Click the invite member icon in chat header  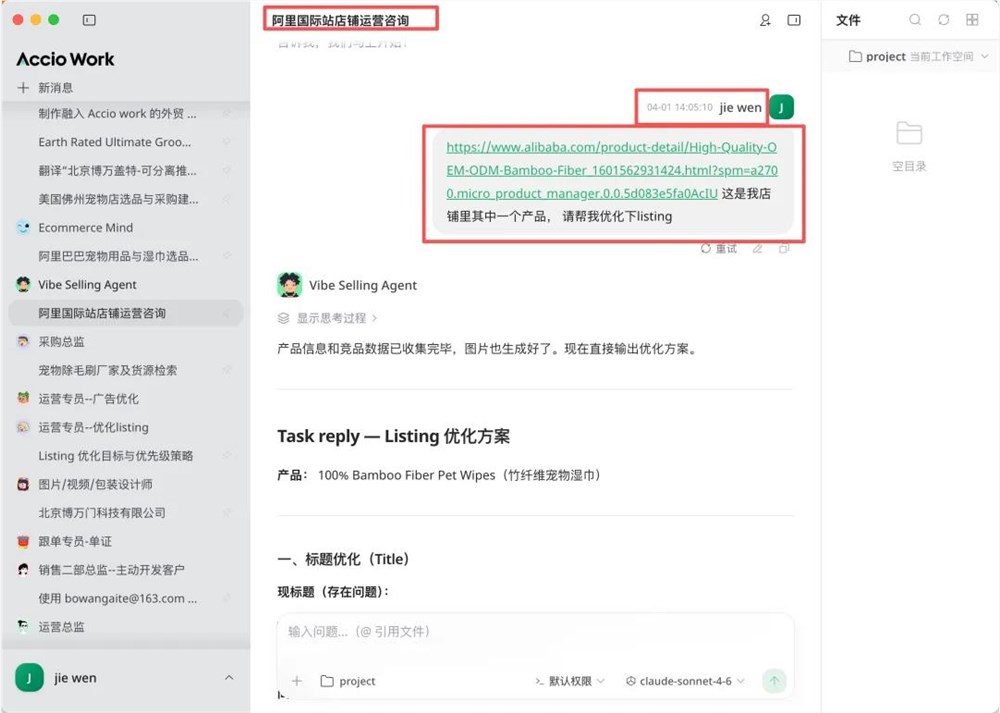(765, 20)
